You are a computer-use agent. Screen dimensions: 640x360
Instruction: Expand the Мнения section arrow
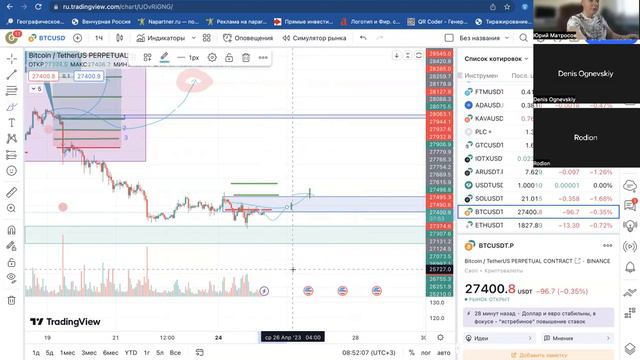tap(608, 338)
